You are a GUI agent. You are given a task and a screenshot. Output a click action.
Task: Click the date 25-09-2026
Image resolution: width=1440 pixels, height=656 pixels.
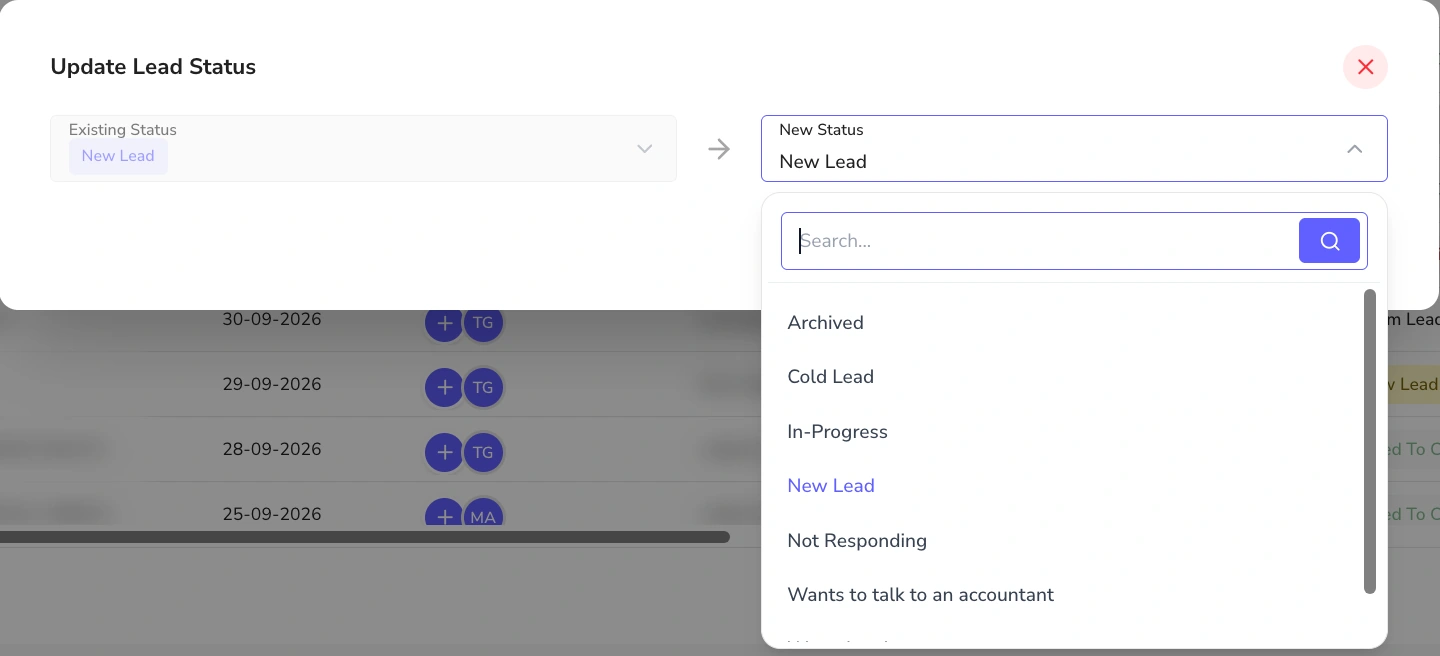pos(272,515)
